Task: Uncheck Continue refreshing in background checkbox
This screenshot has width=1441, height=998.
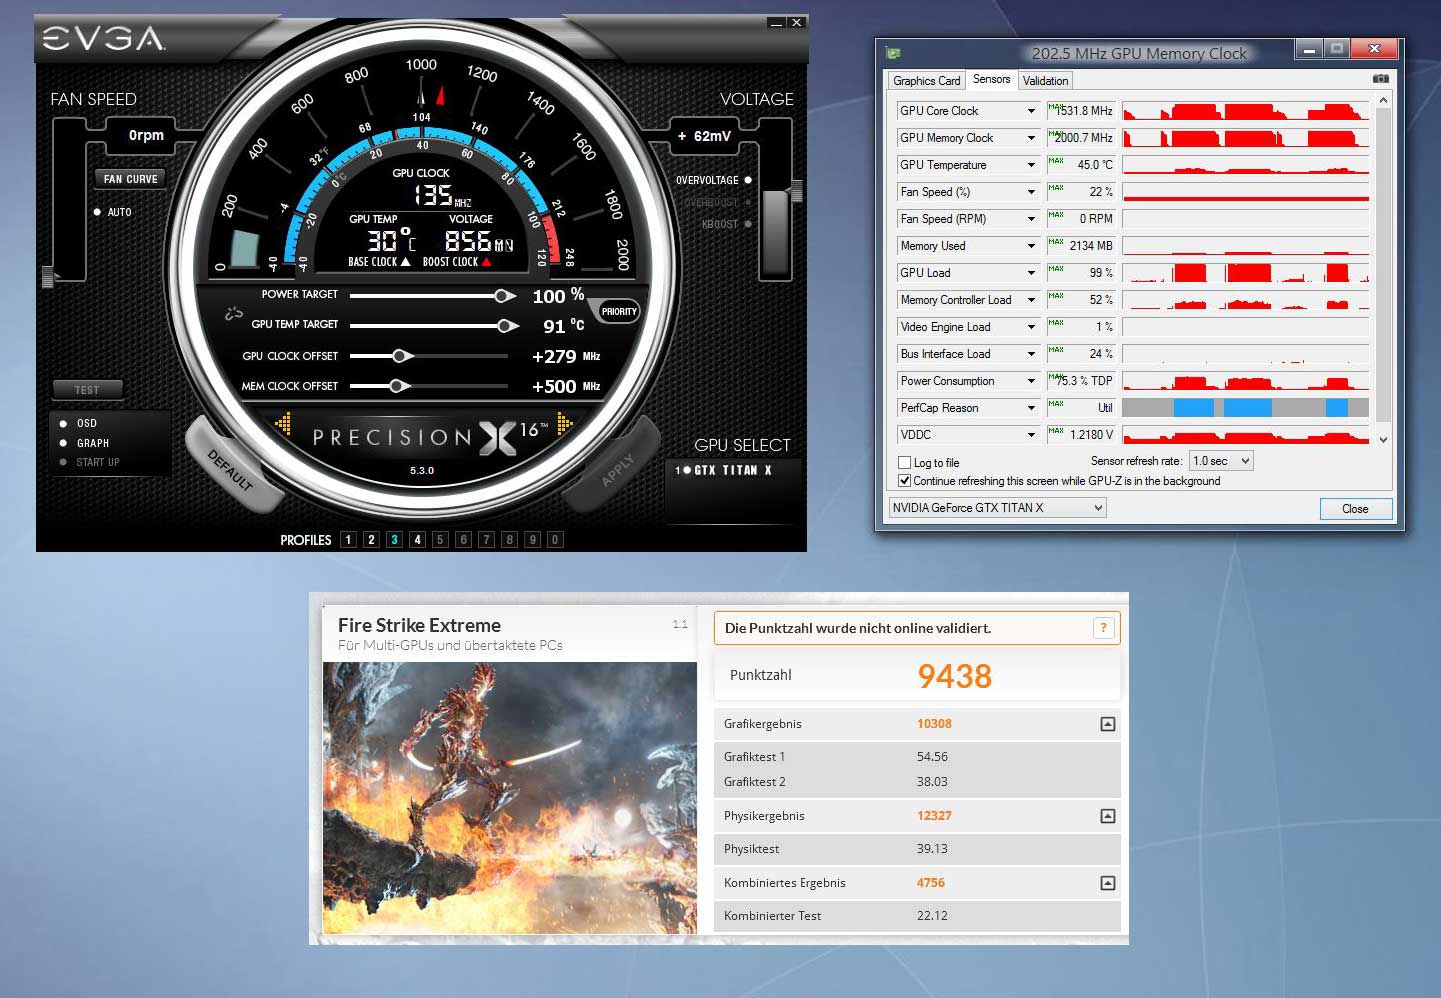Action: [905, 481]
